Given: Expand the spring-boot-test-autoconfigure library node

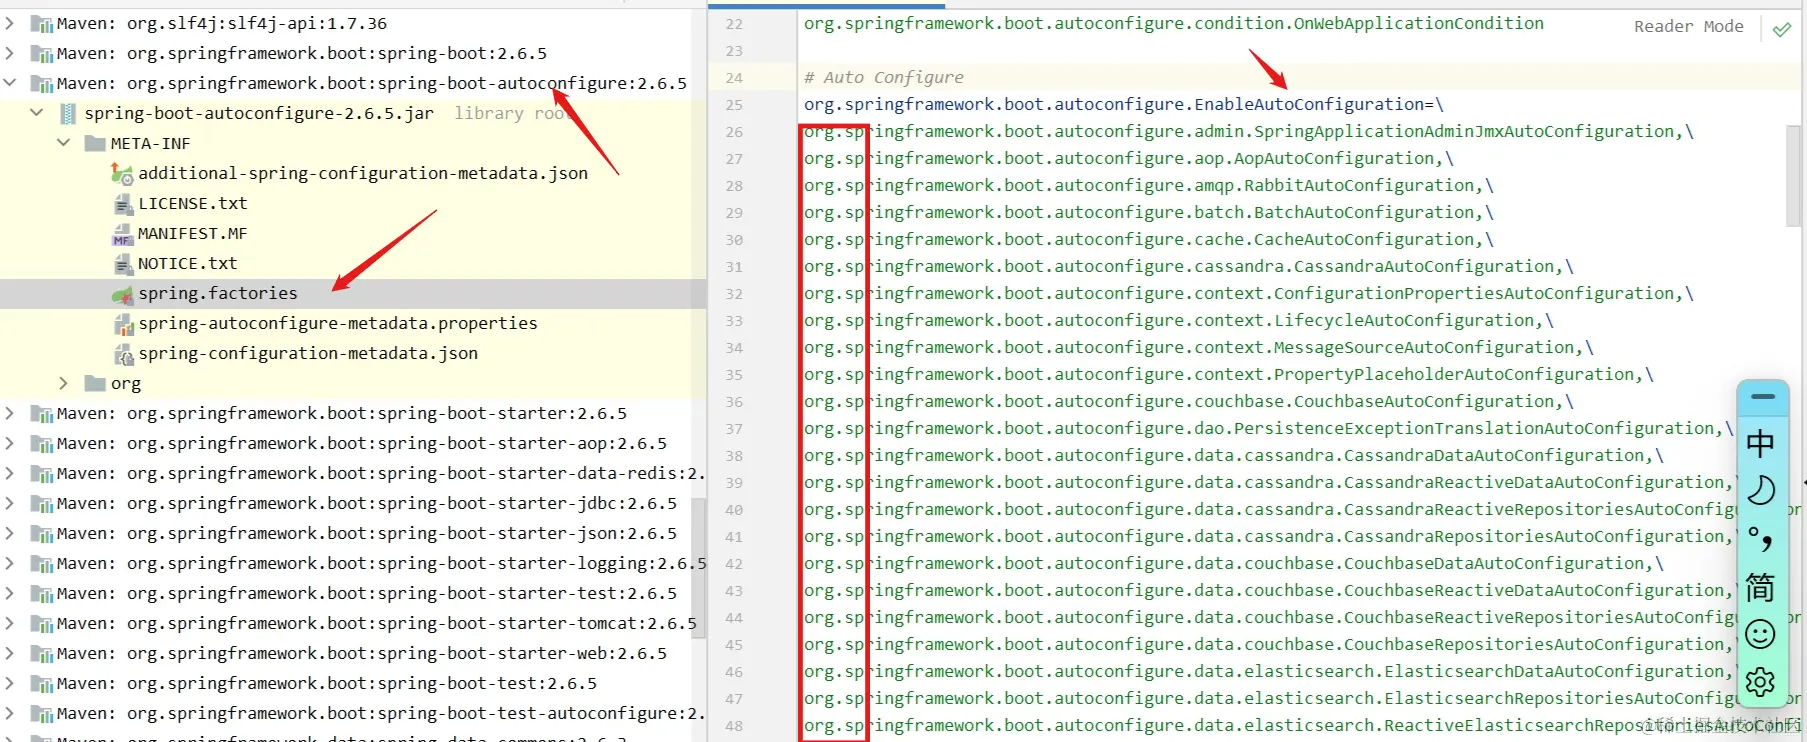Looking at the screenshot, I should click(10, 713).
